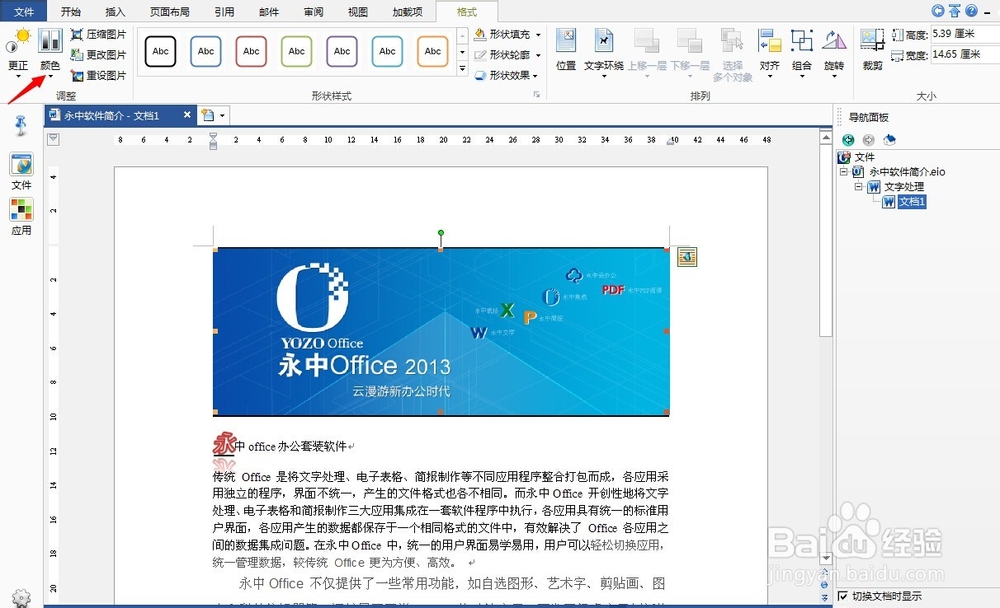Open the new document button dropdown arrow
The image size is (1000, 608).
tap(223, 115)
